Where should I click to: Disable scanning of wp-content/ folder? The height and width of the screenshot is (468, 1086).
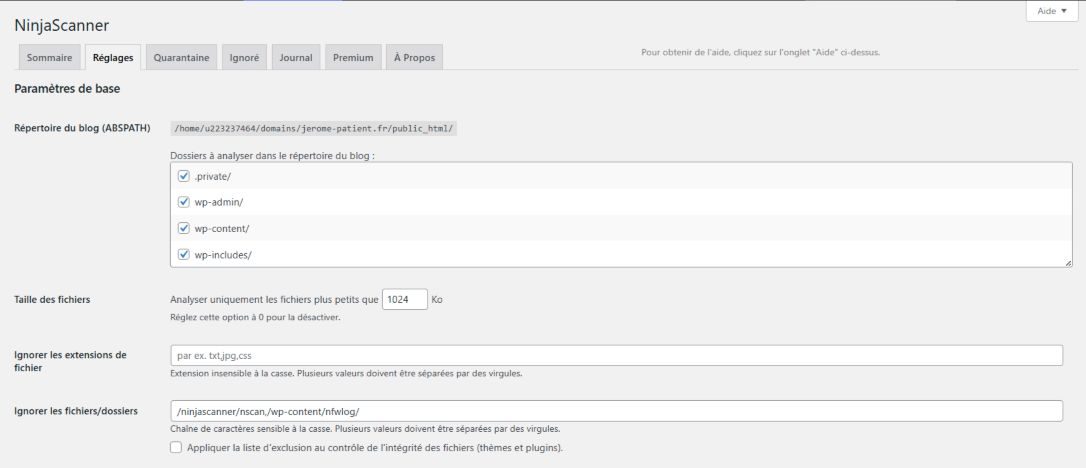(x=184, y=228)
